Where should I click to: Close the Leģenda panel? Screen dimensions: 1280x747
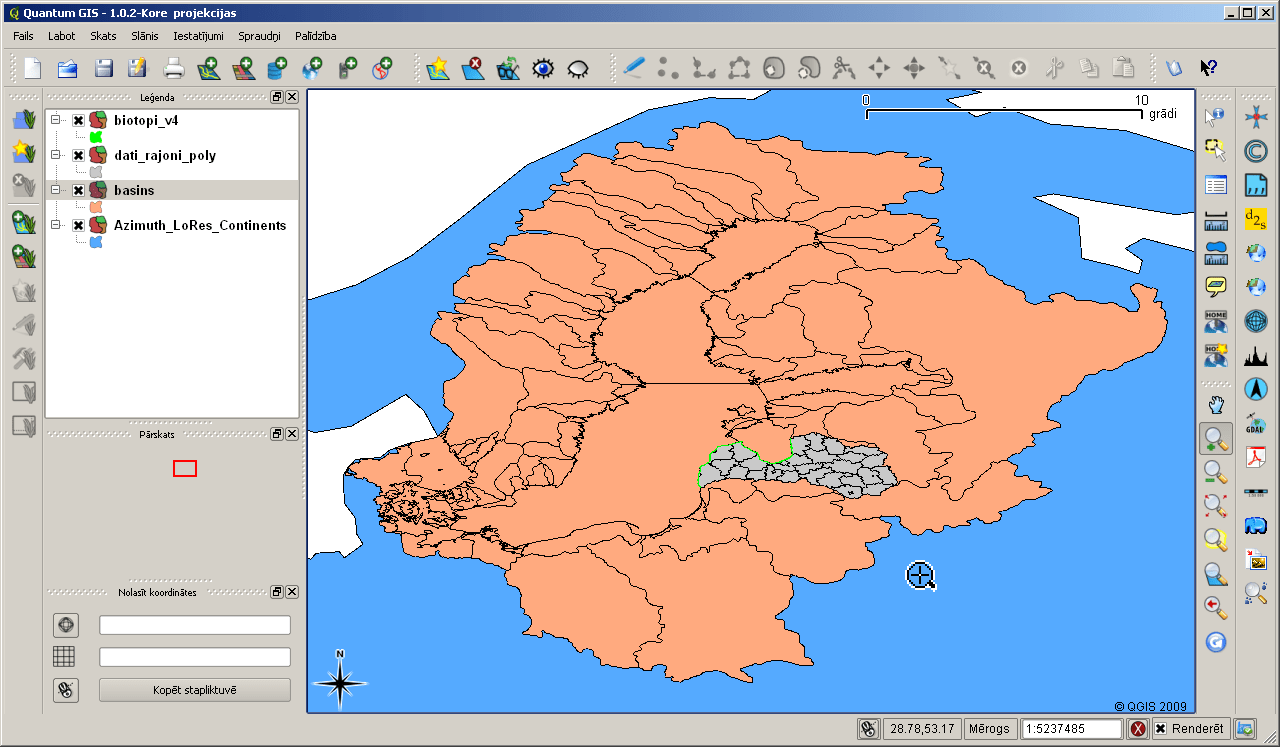(x=292, y=97)
